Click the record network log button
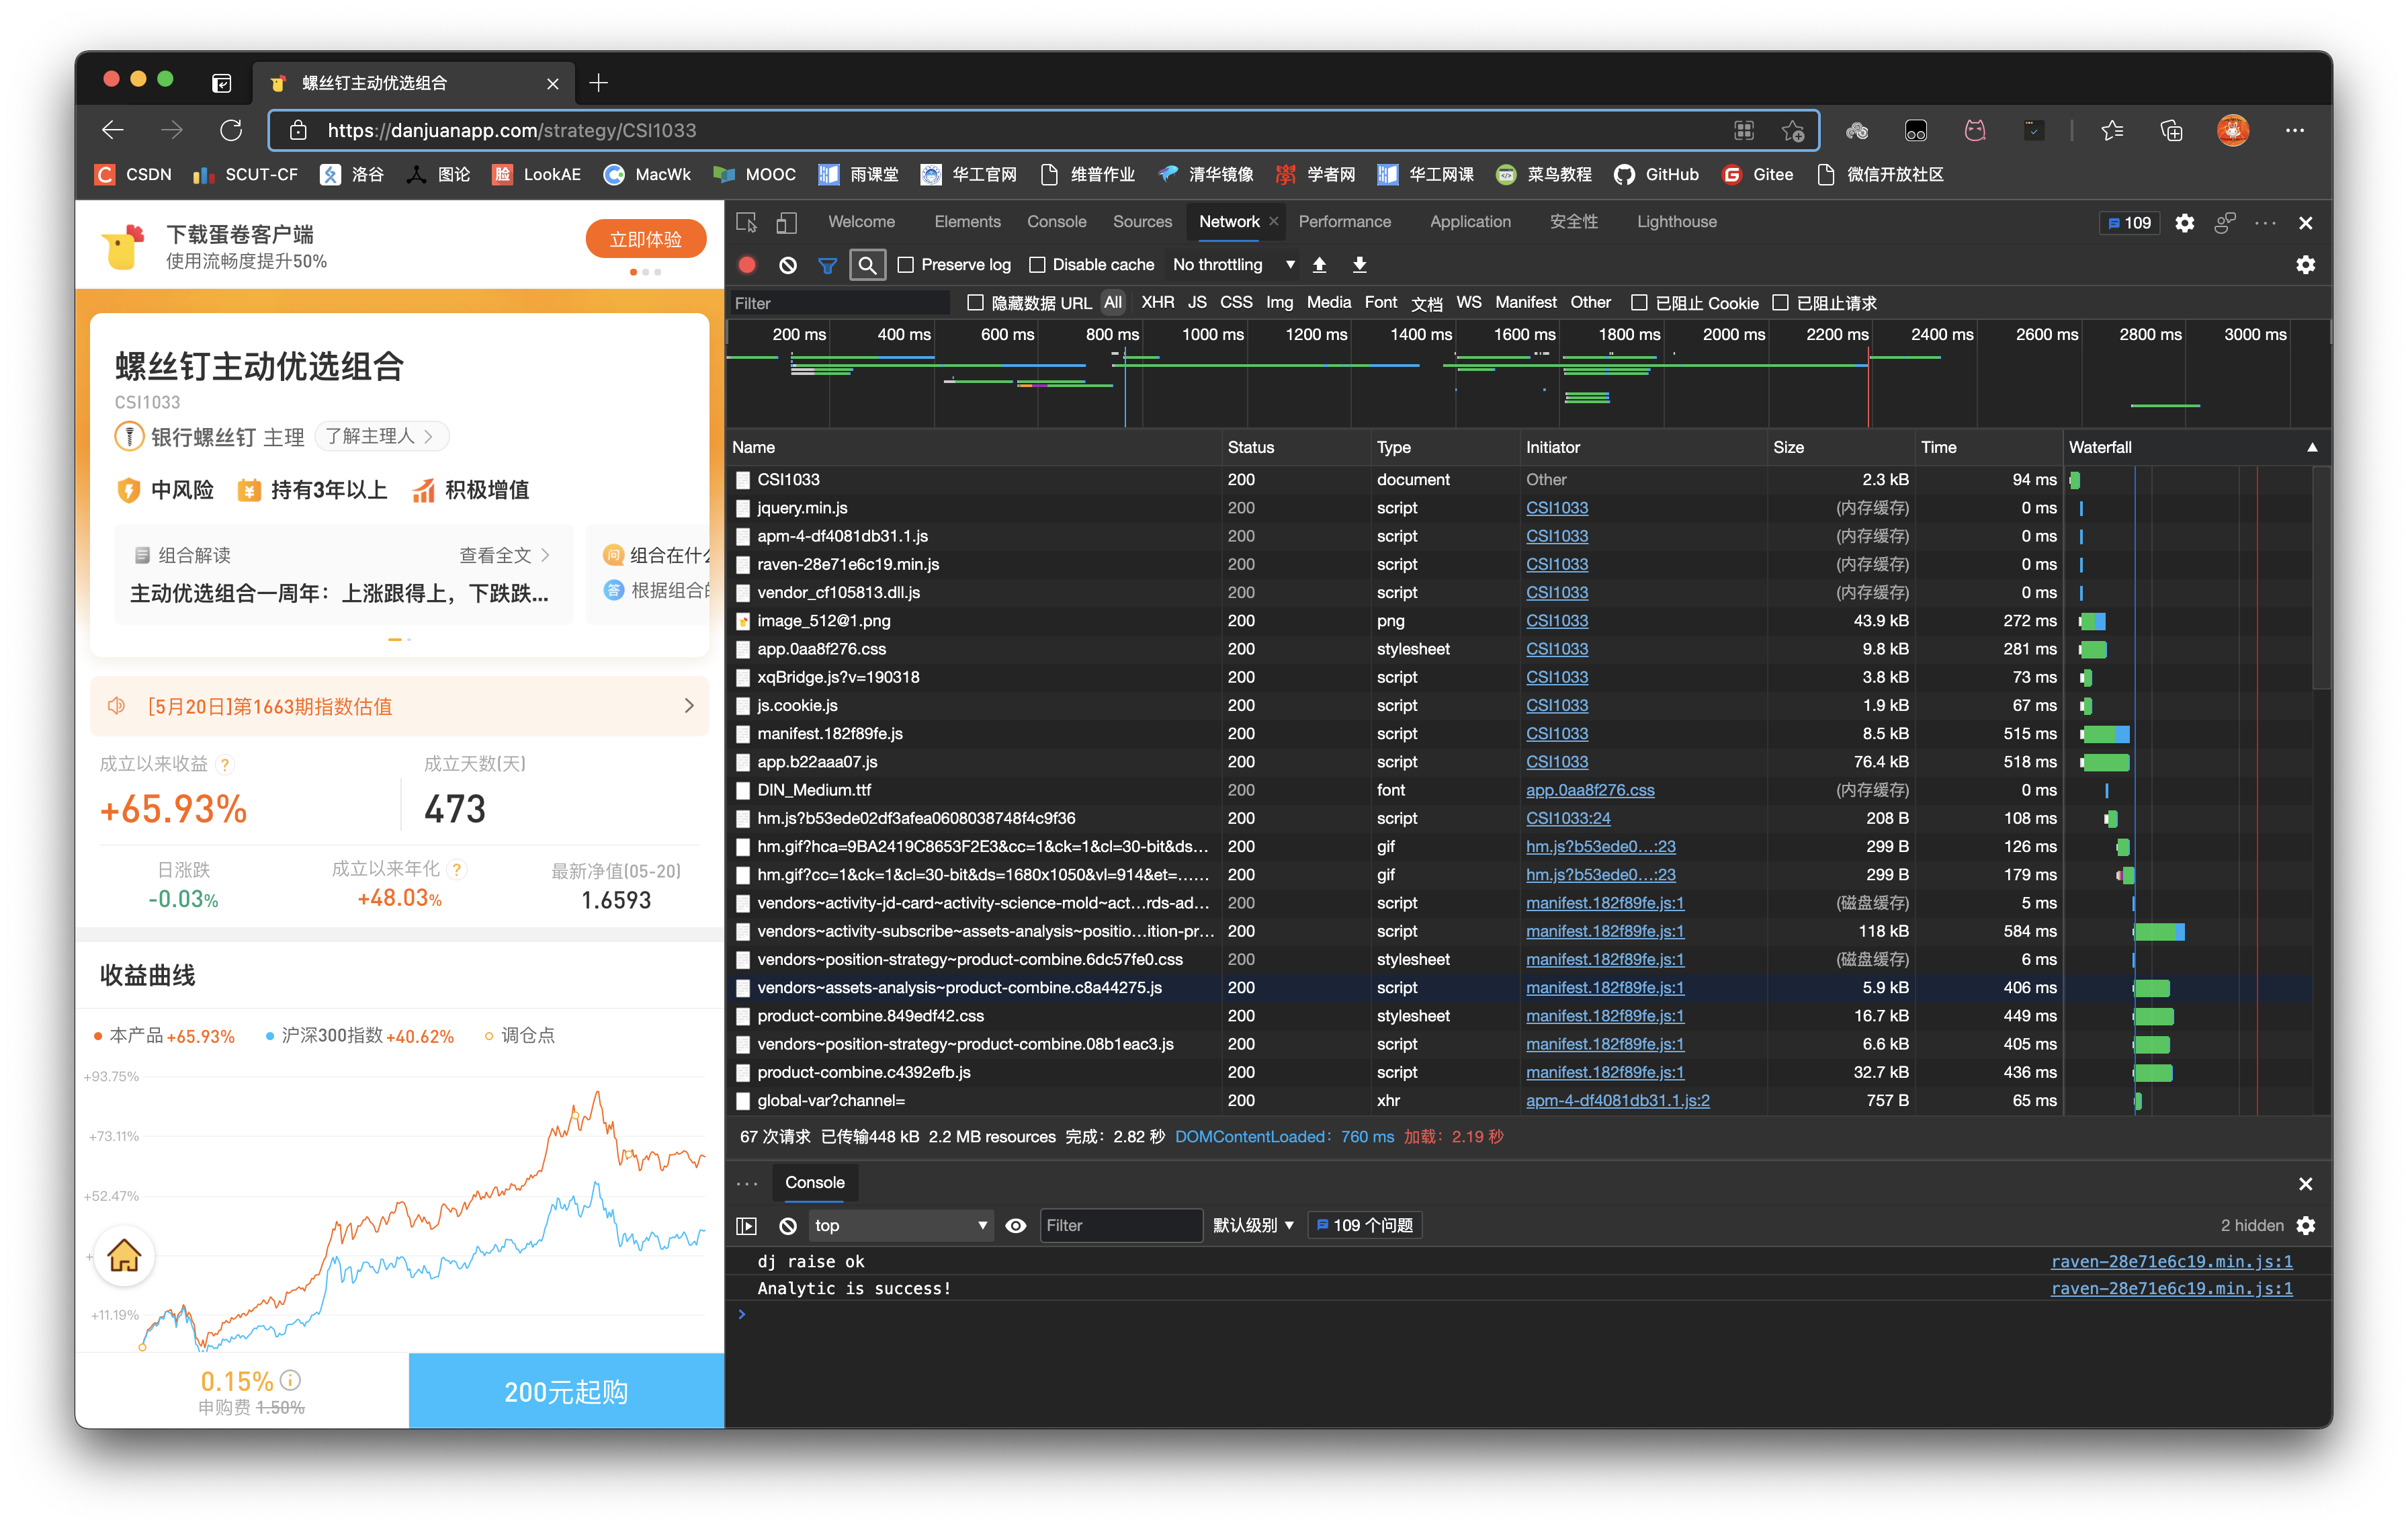 (746, 265)
